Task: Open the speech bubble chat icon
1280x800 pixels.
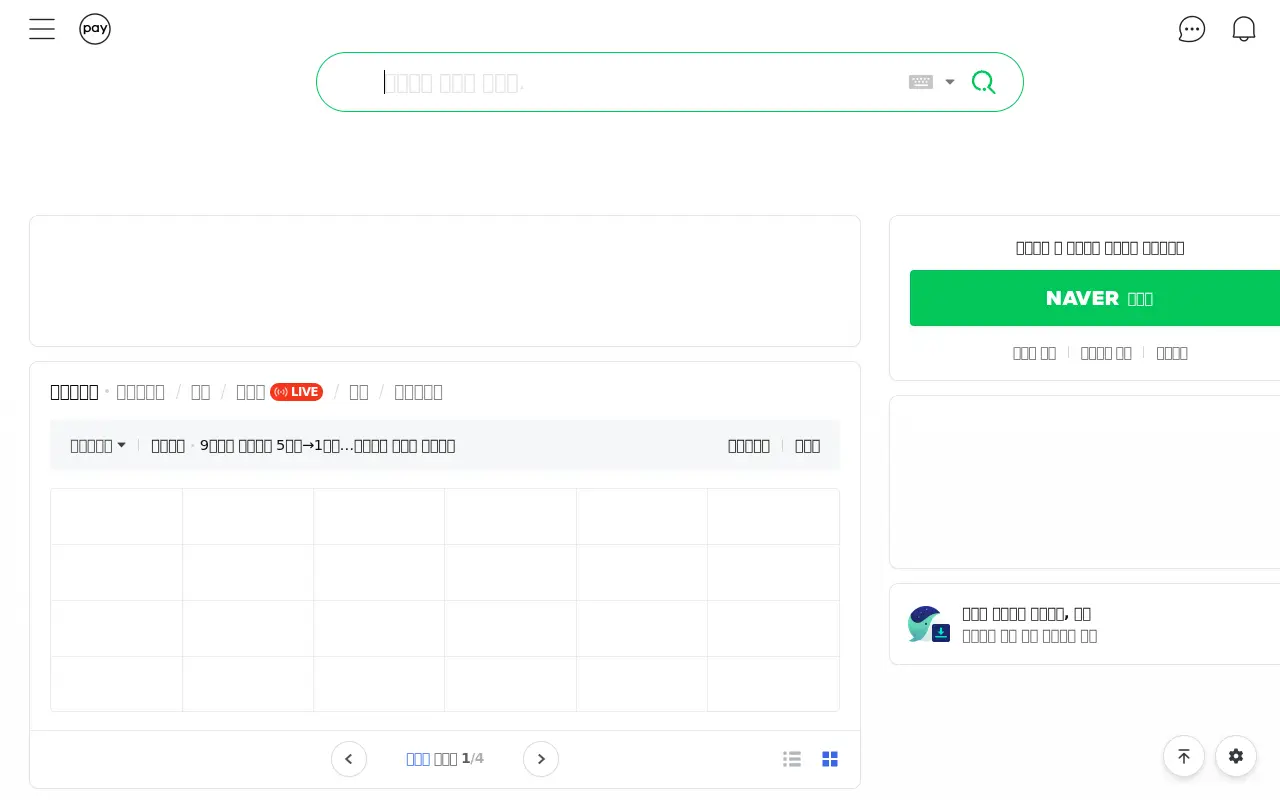Action: (x=1192, y=29)
